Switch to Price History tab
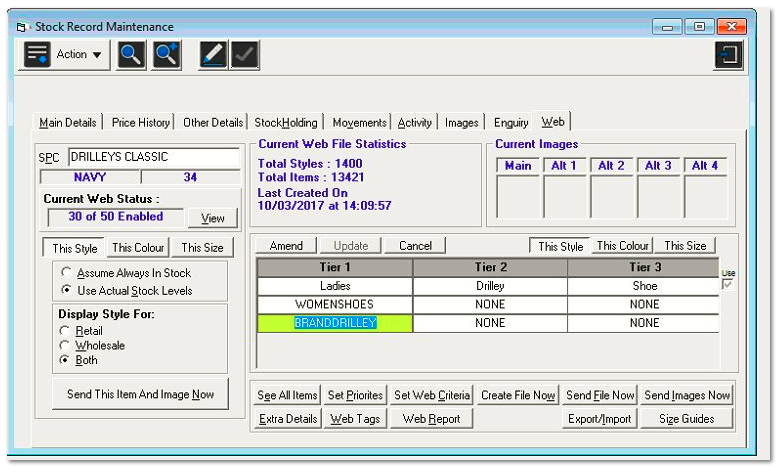The height and width of the screenshot is (473, 776). (x=141, y=122)
